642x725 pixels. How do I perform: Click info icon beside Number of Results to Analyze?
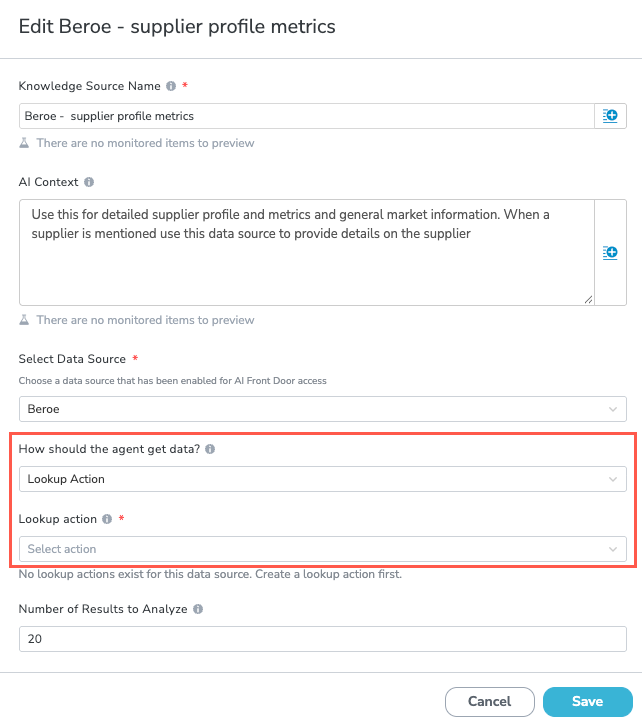[x=198, y=609]
